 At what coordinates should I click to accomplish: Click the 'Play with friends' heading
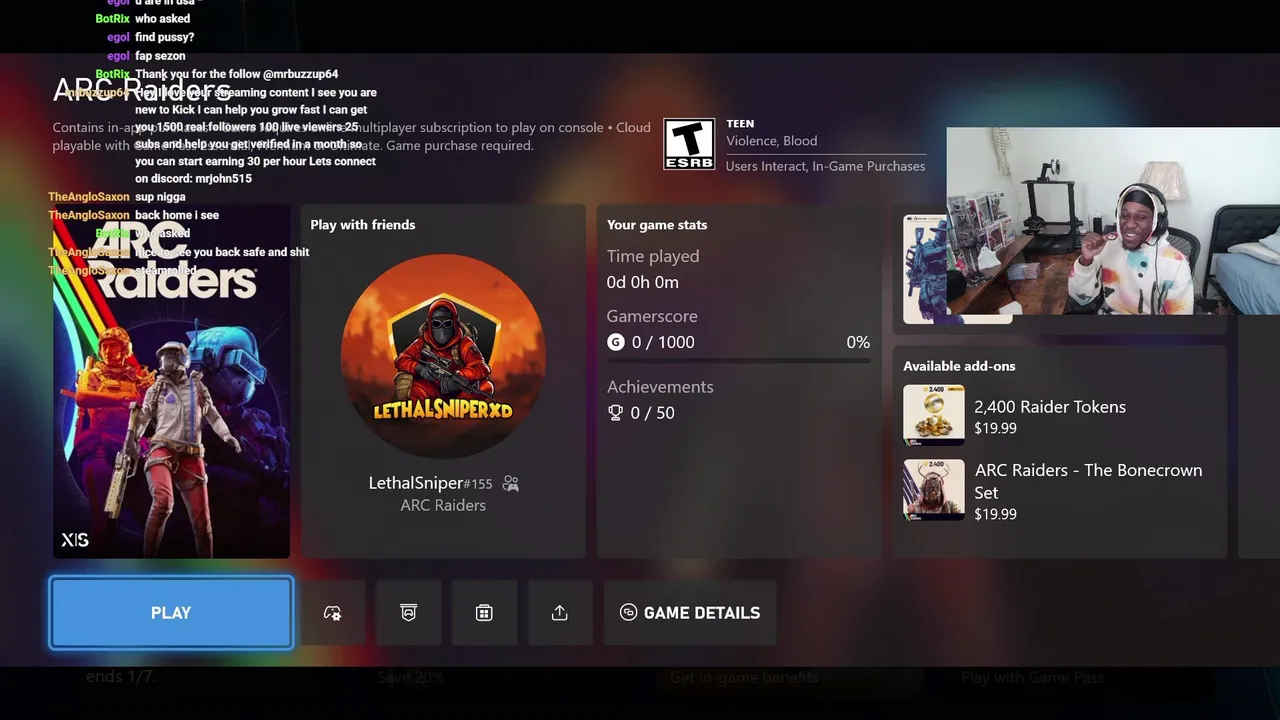[363, 225]
